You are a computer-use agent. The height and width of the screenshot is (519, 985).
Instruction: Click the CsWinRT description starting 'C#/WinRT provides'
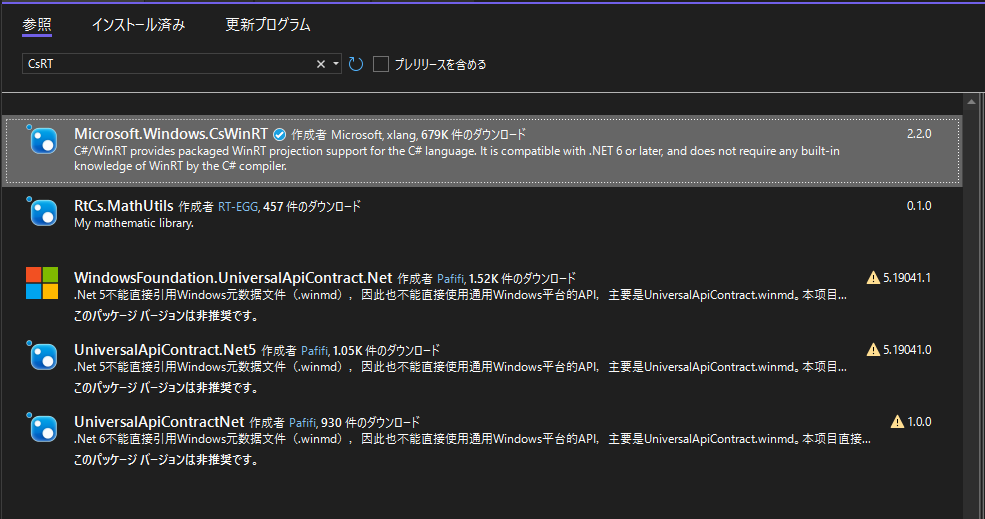click(x=457, y=158)
